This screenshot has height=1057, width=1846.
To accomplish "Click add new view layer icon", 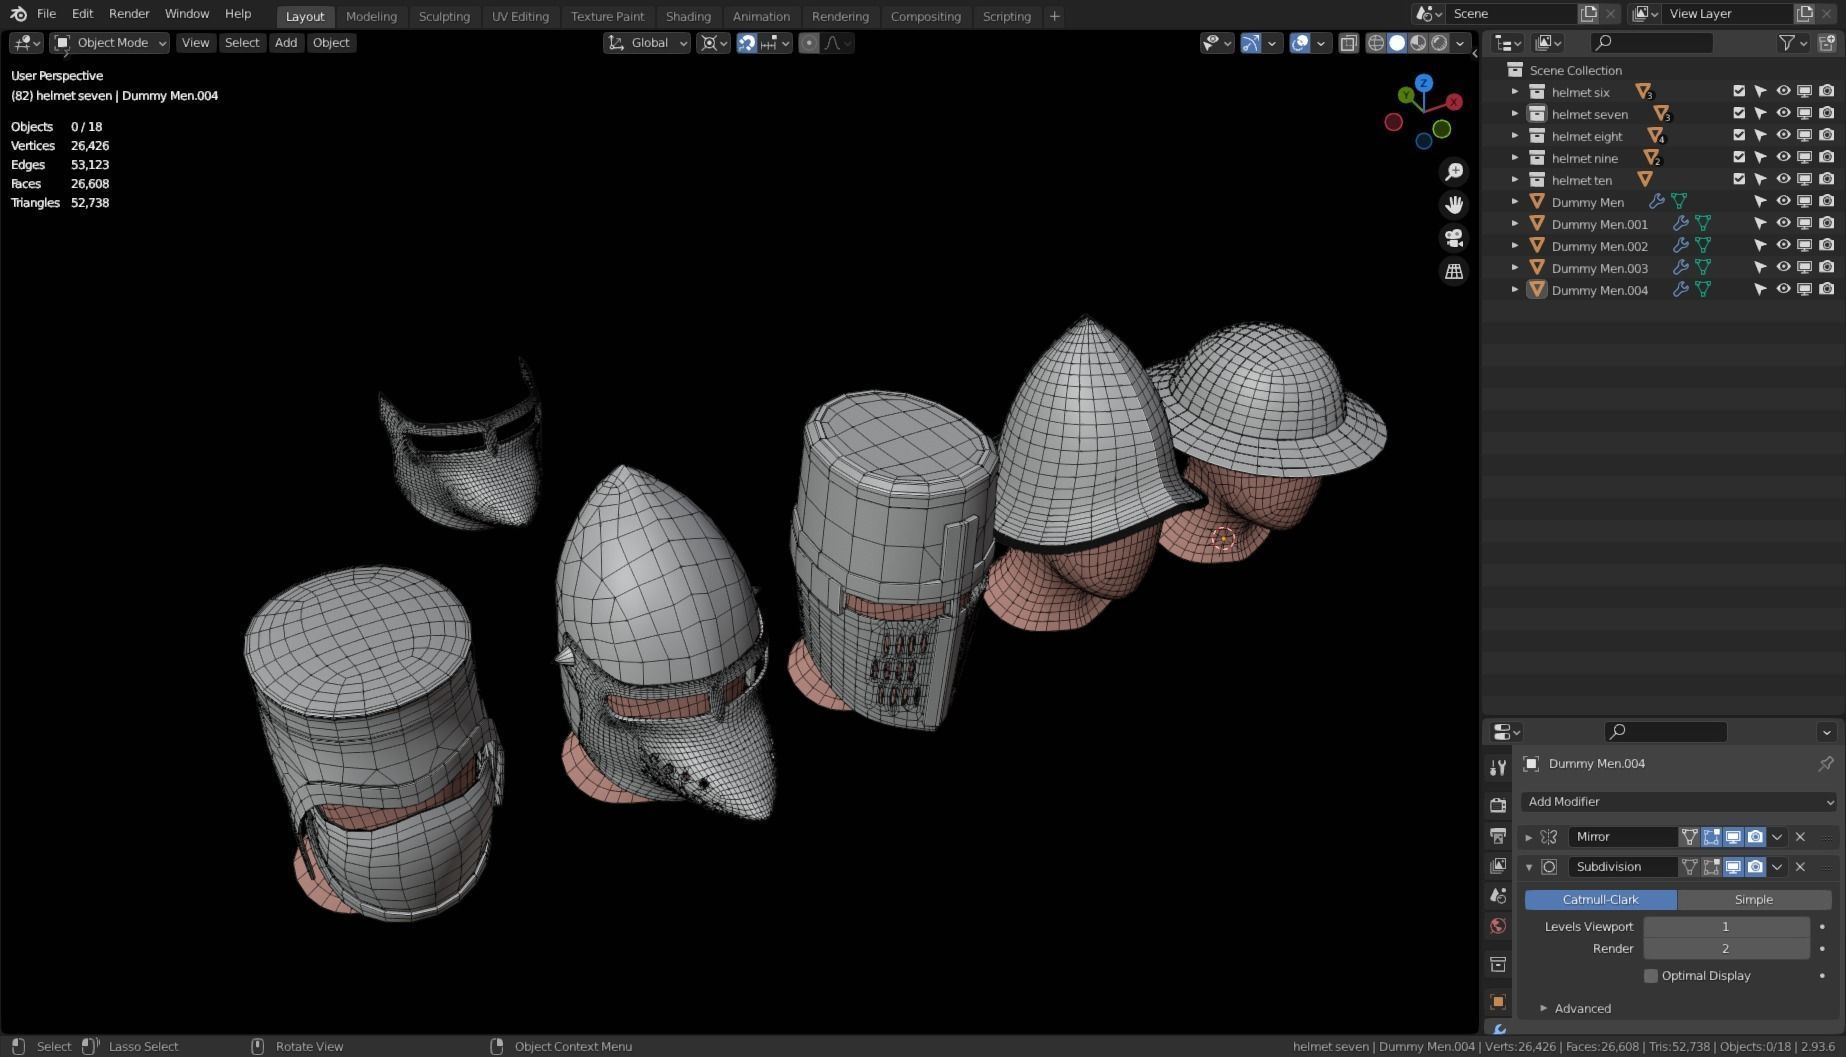I will tap(1805, 13).
